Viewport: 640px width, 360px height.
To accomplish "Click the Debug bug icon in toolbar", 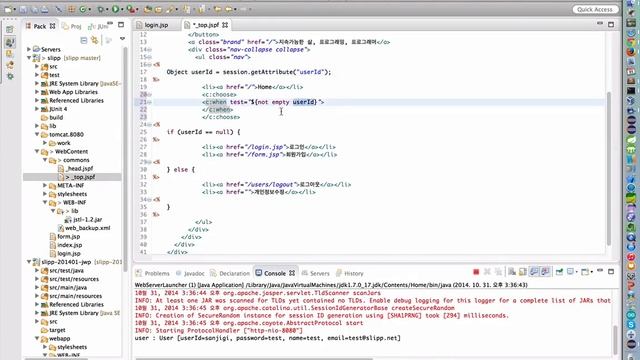I will click(100, 9).
